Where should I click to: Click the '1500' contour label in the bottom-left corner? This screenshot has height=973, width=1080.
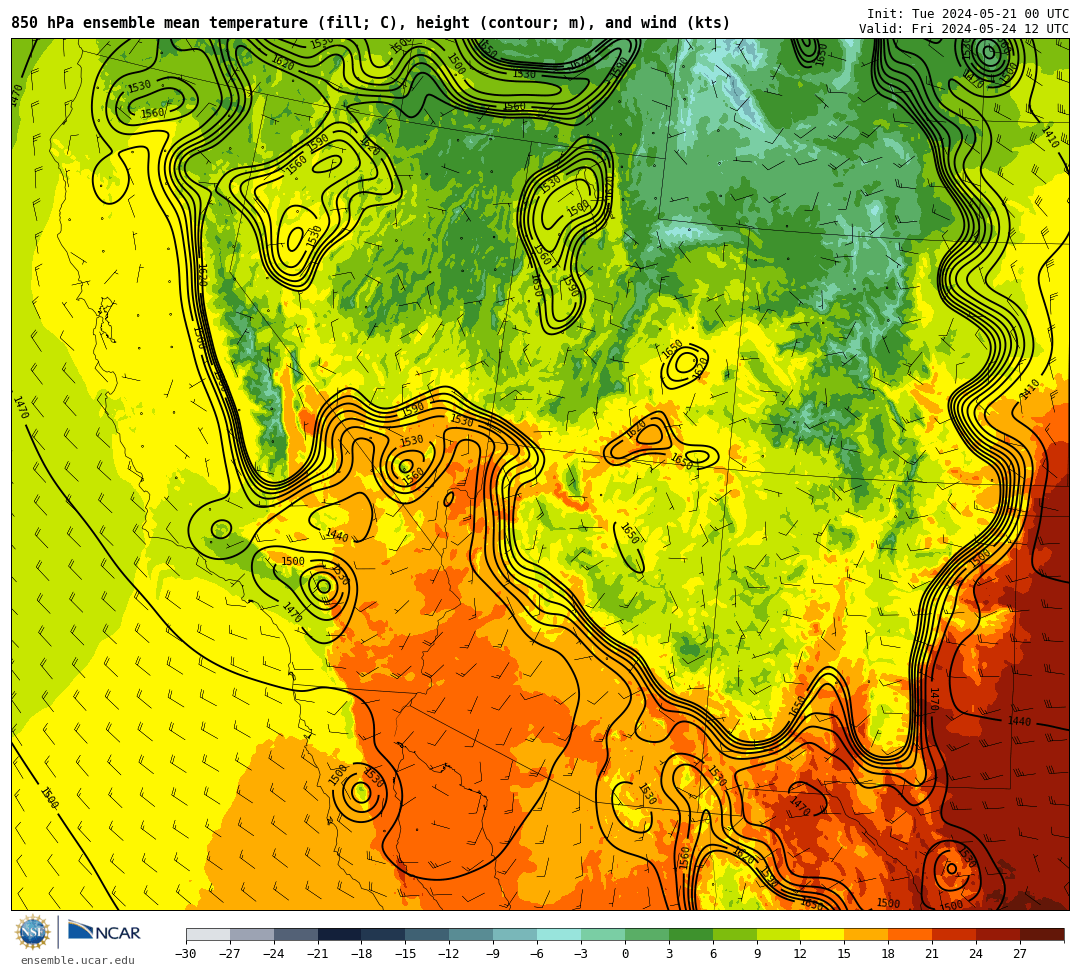50,797
